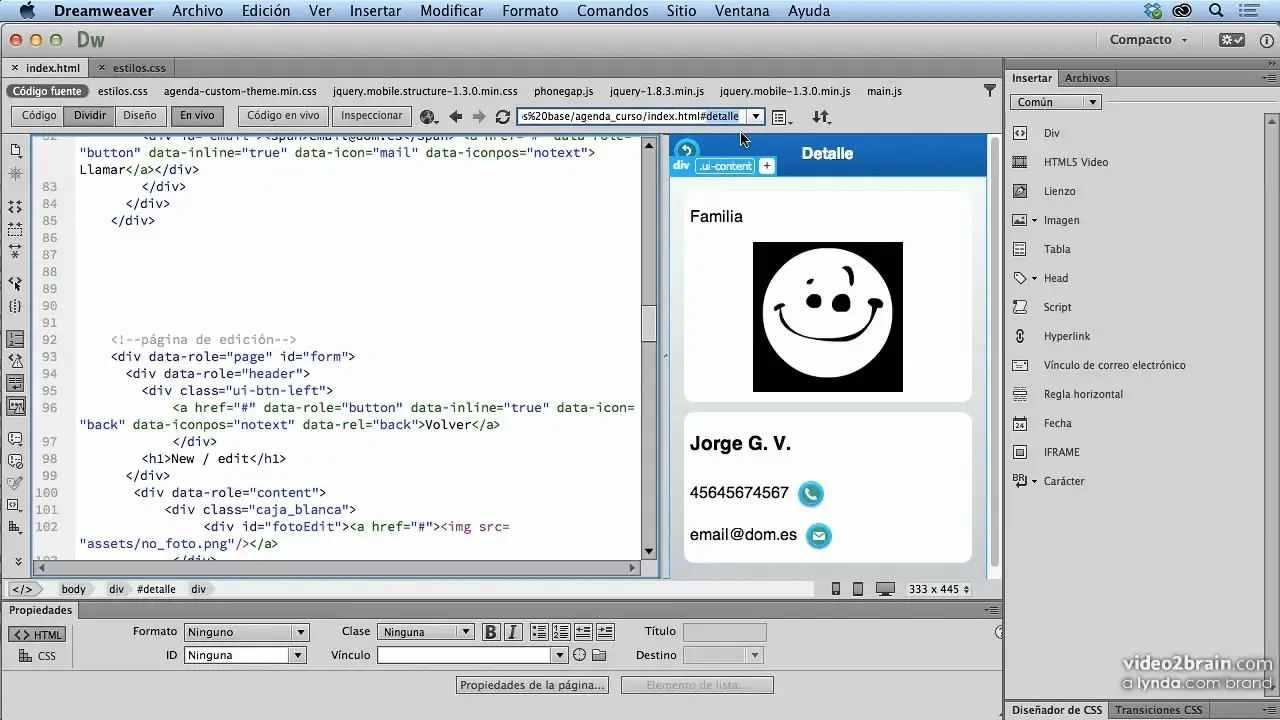Switch to Código view
Image resolution: width=1280 pixels, height=720 pixels.
[39, 116]
